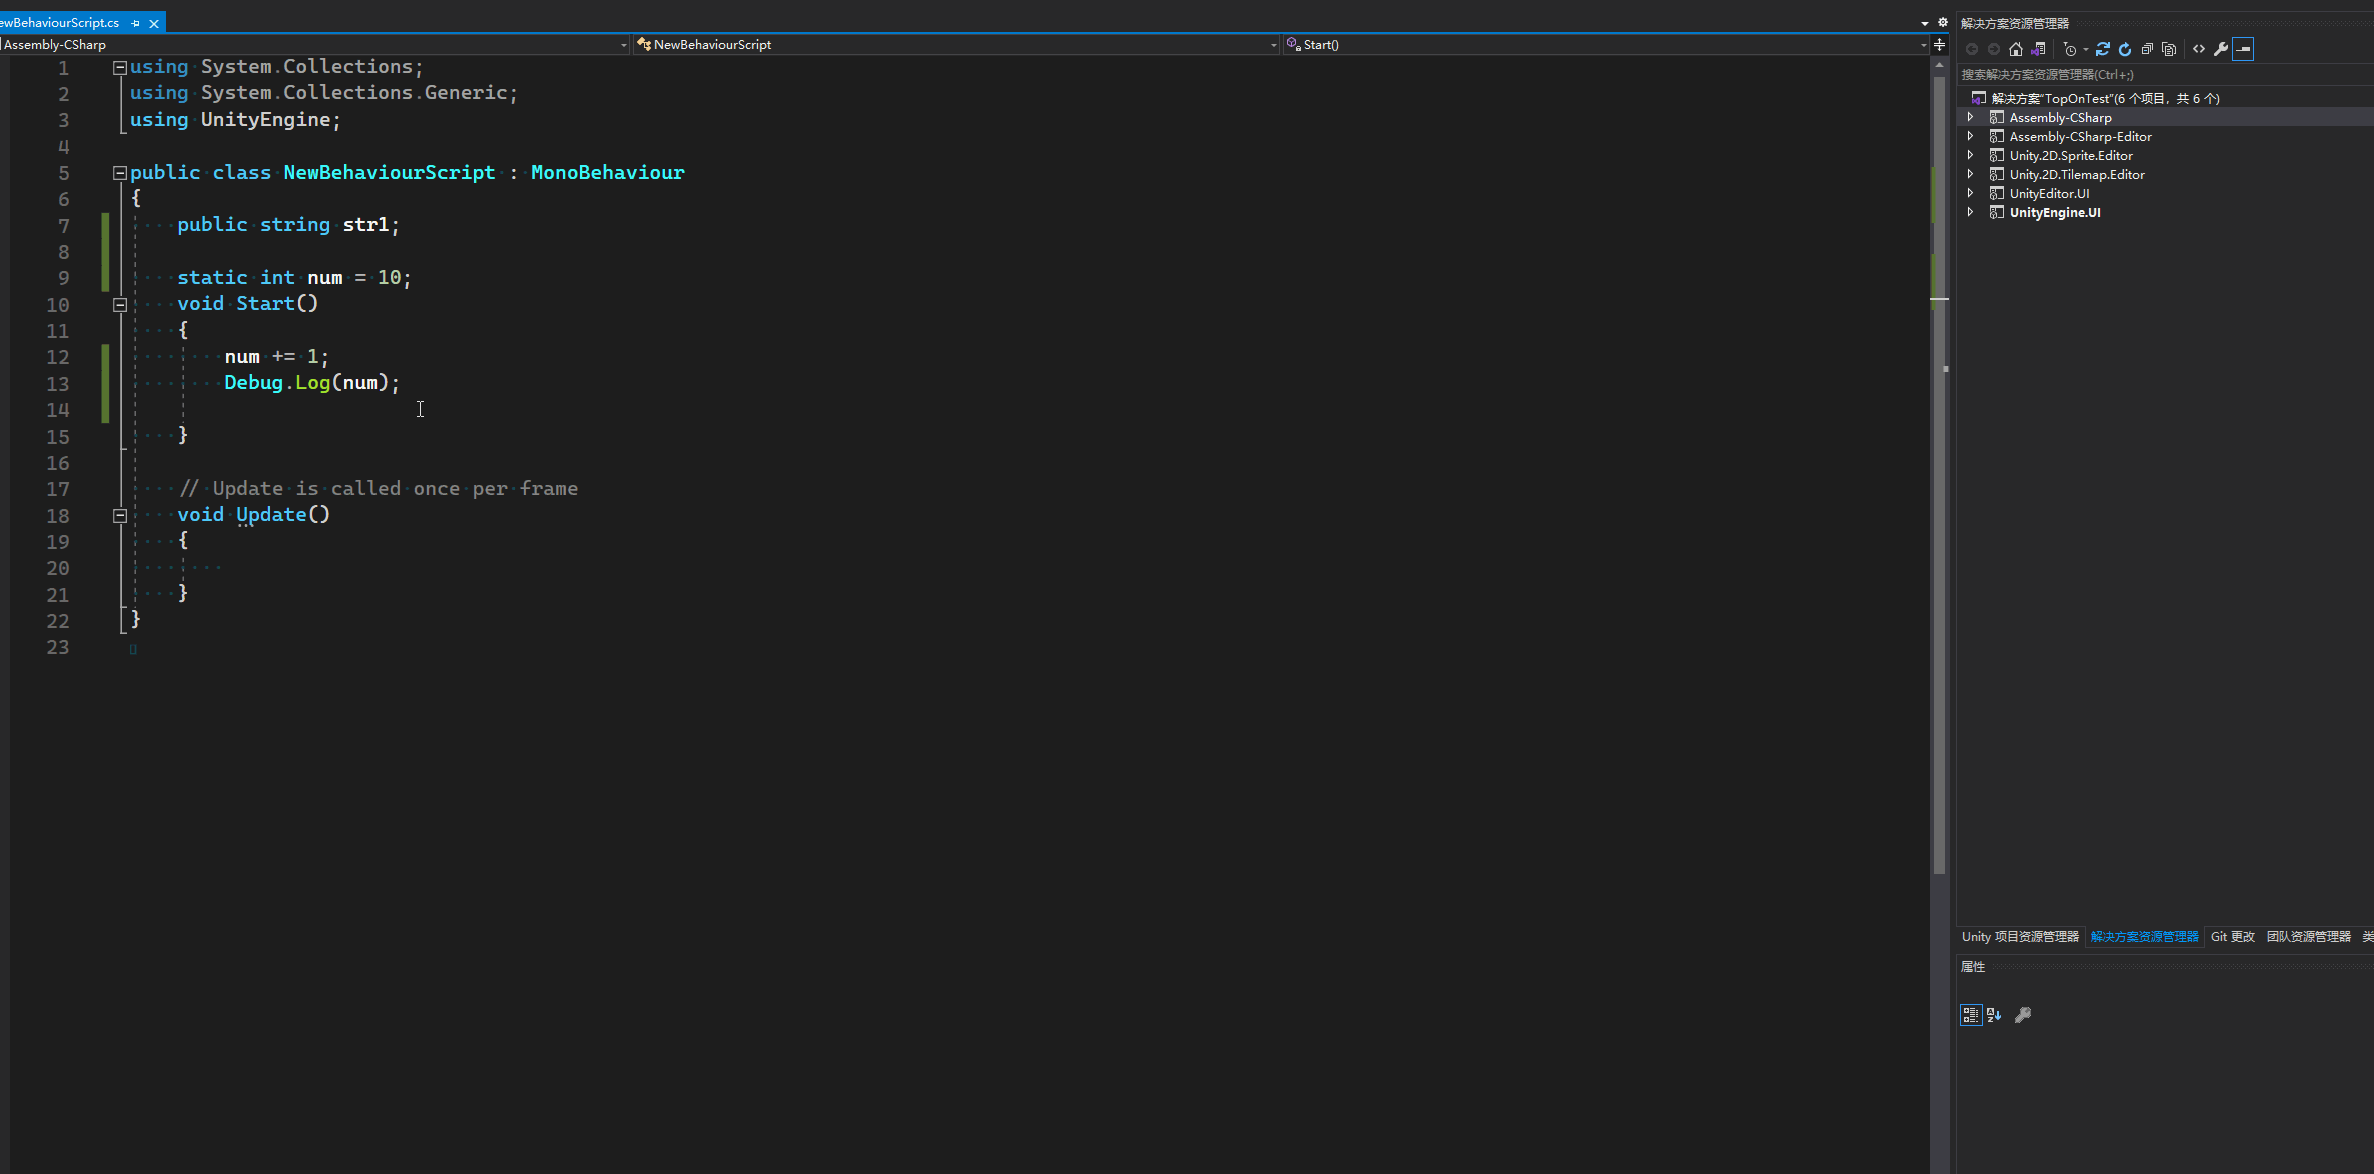Click the Refresh icon in Solution Explorer
The height and width of the screenshot is (1174, 2374).
coord(2125,49)
